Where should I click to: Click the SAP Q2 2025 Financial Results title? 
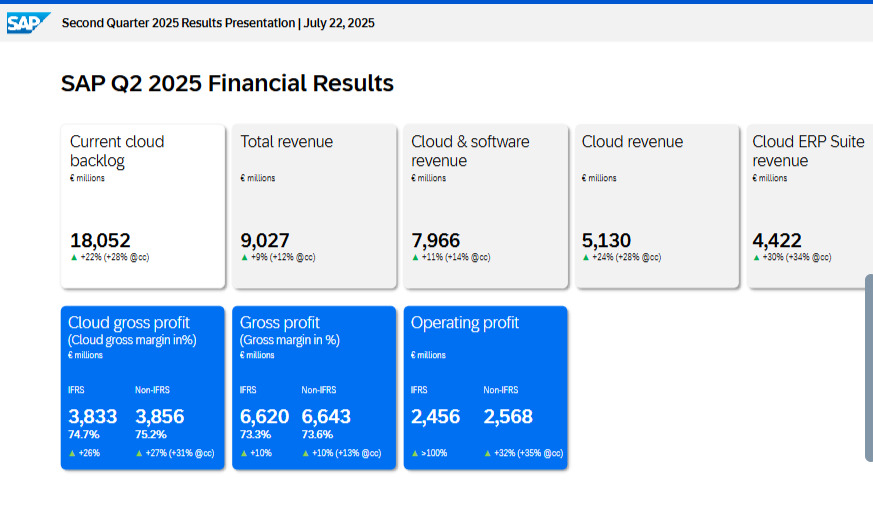pos(227,83)
